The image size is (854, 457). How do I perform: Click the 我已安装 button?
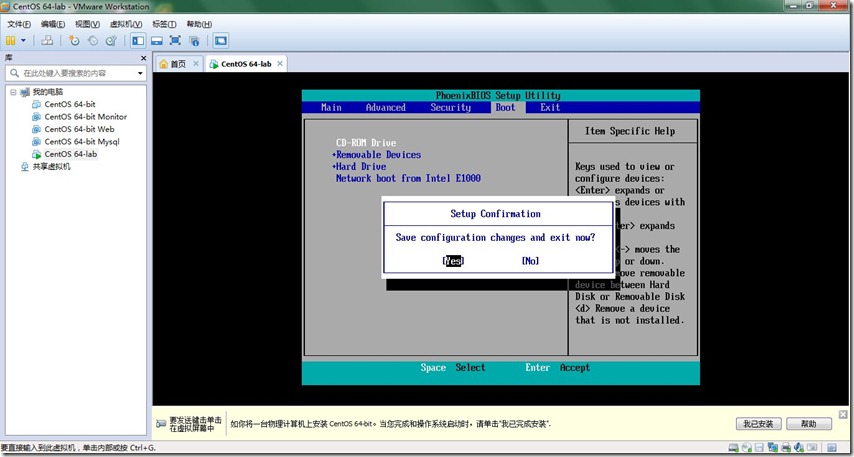coord(759,424)
